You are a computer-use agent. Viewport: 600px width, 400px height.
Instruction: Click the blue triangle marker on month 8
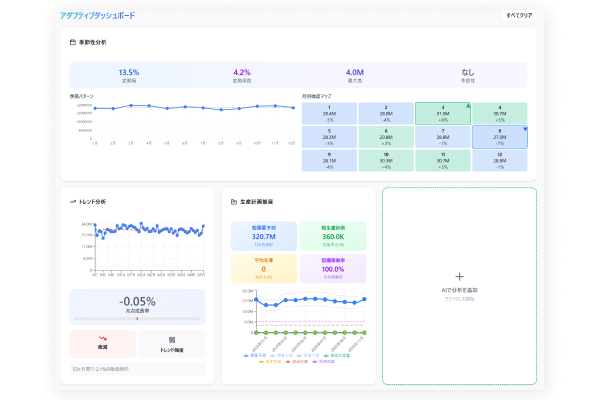pyautogui.click(x=525, y=129)
